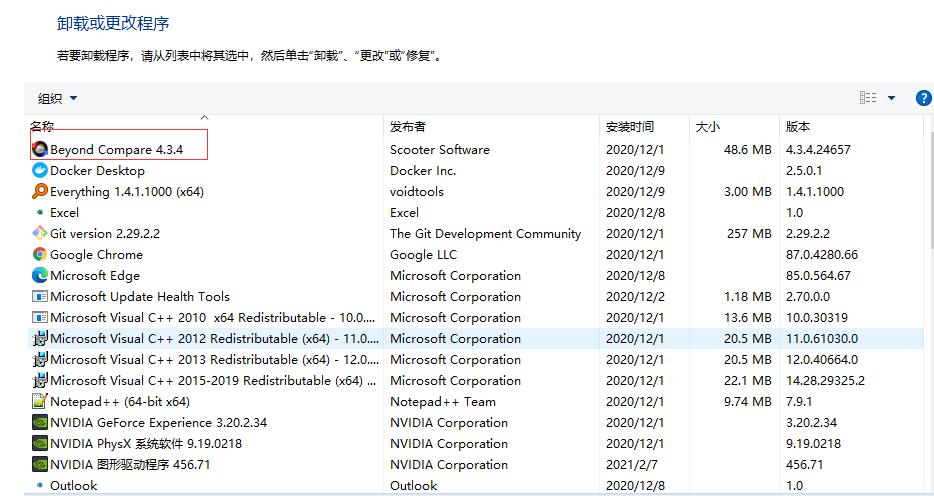Click the Visual C++ 2015-2019 Redistributable icon
Screen dimensions: 934x496
tap(40, 380)
